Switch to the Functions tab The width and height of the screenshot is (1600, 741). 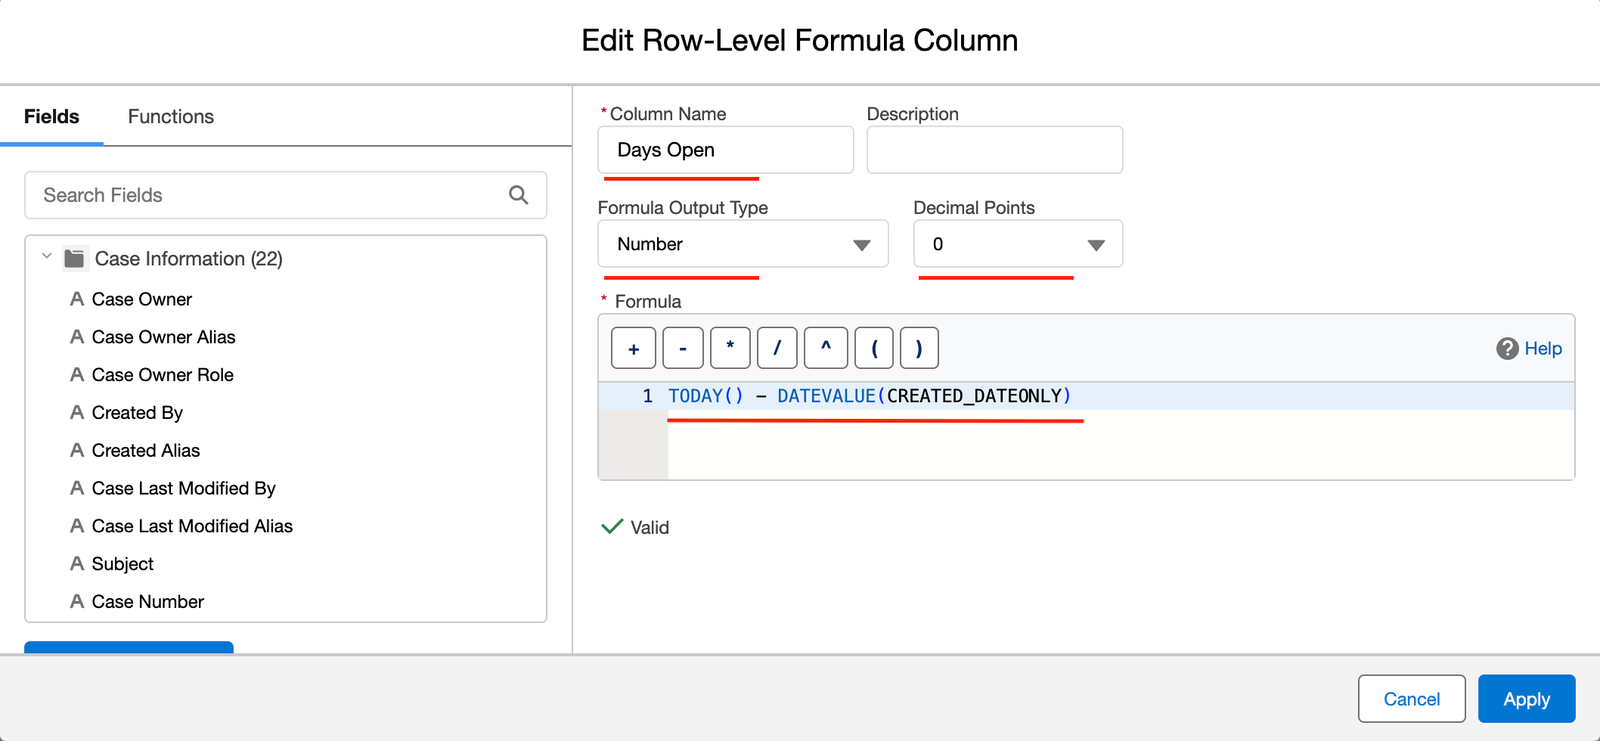[171, 117]
